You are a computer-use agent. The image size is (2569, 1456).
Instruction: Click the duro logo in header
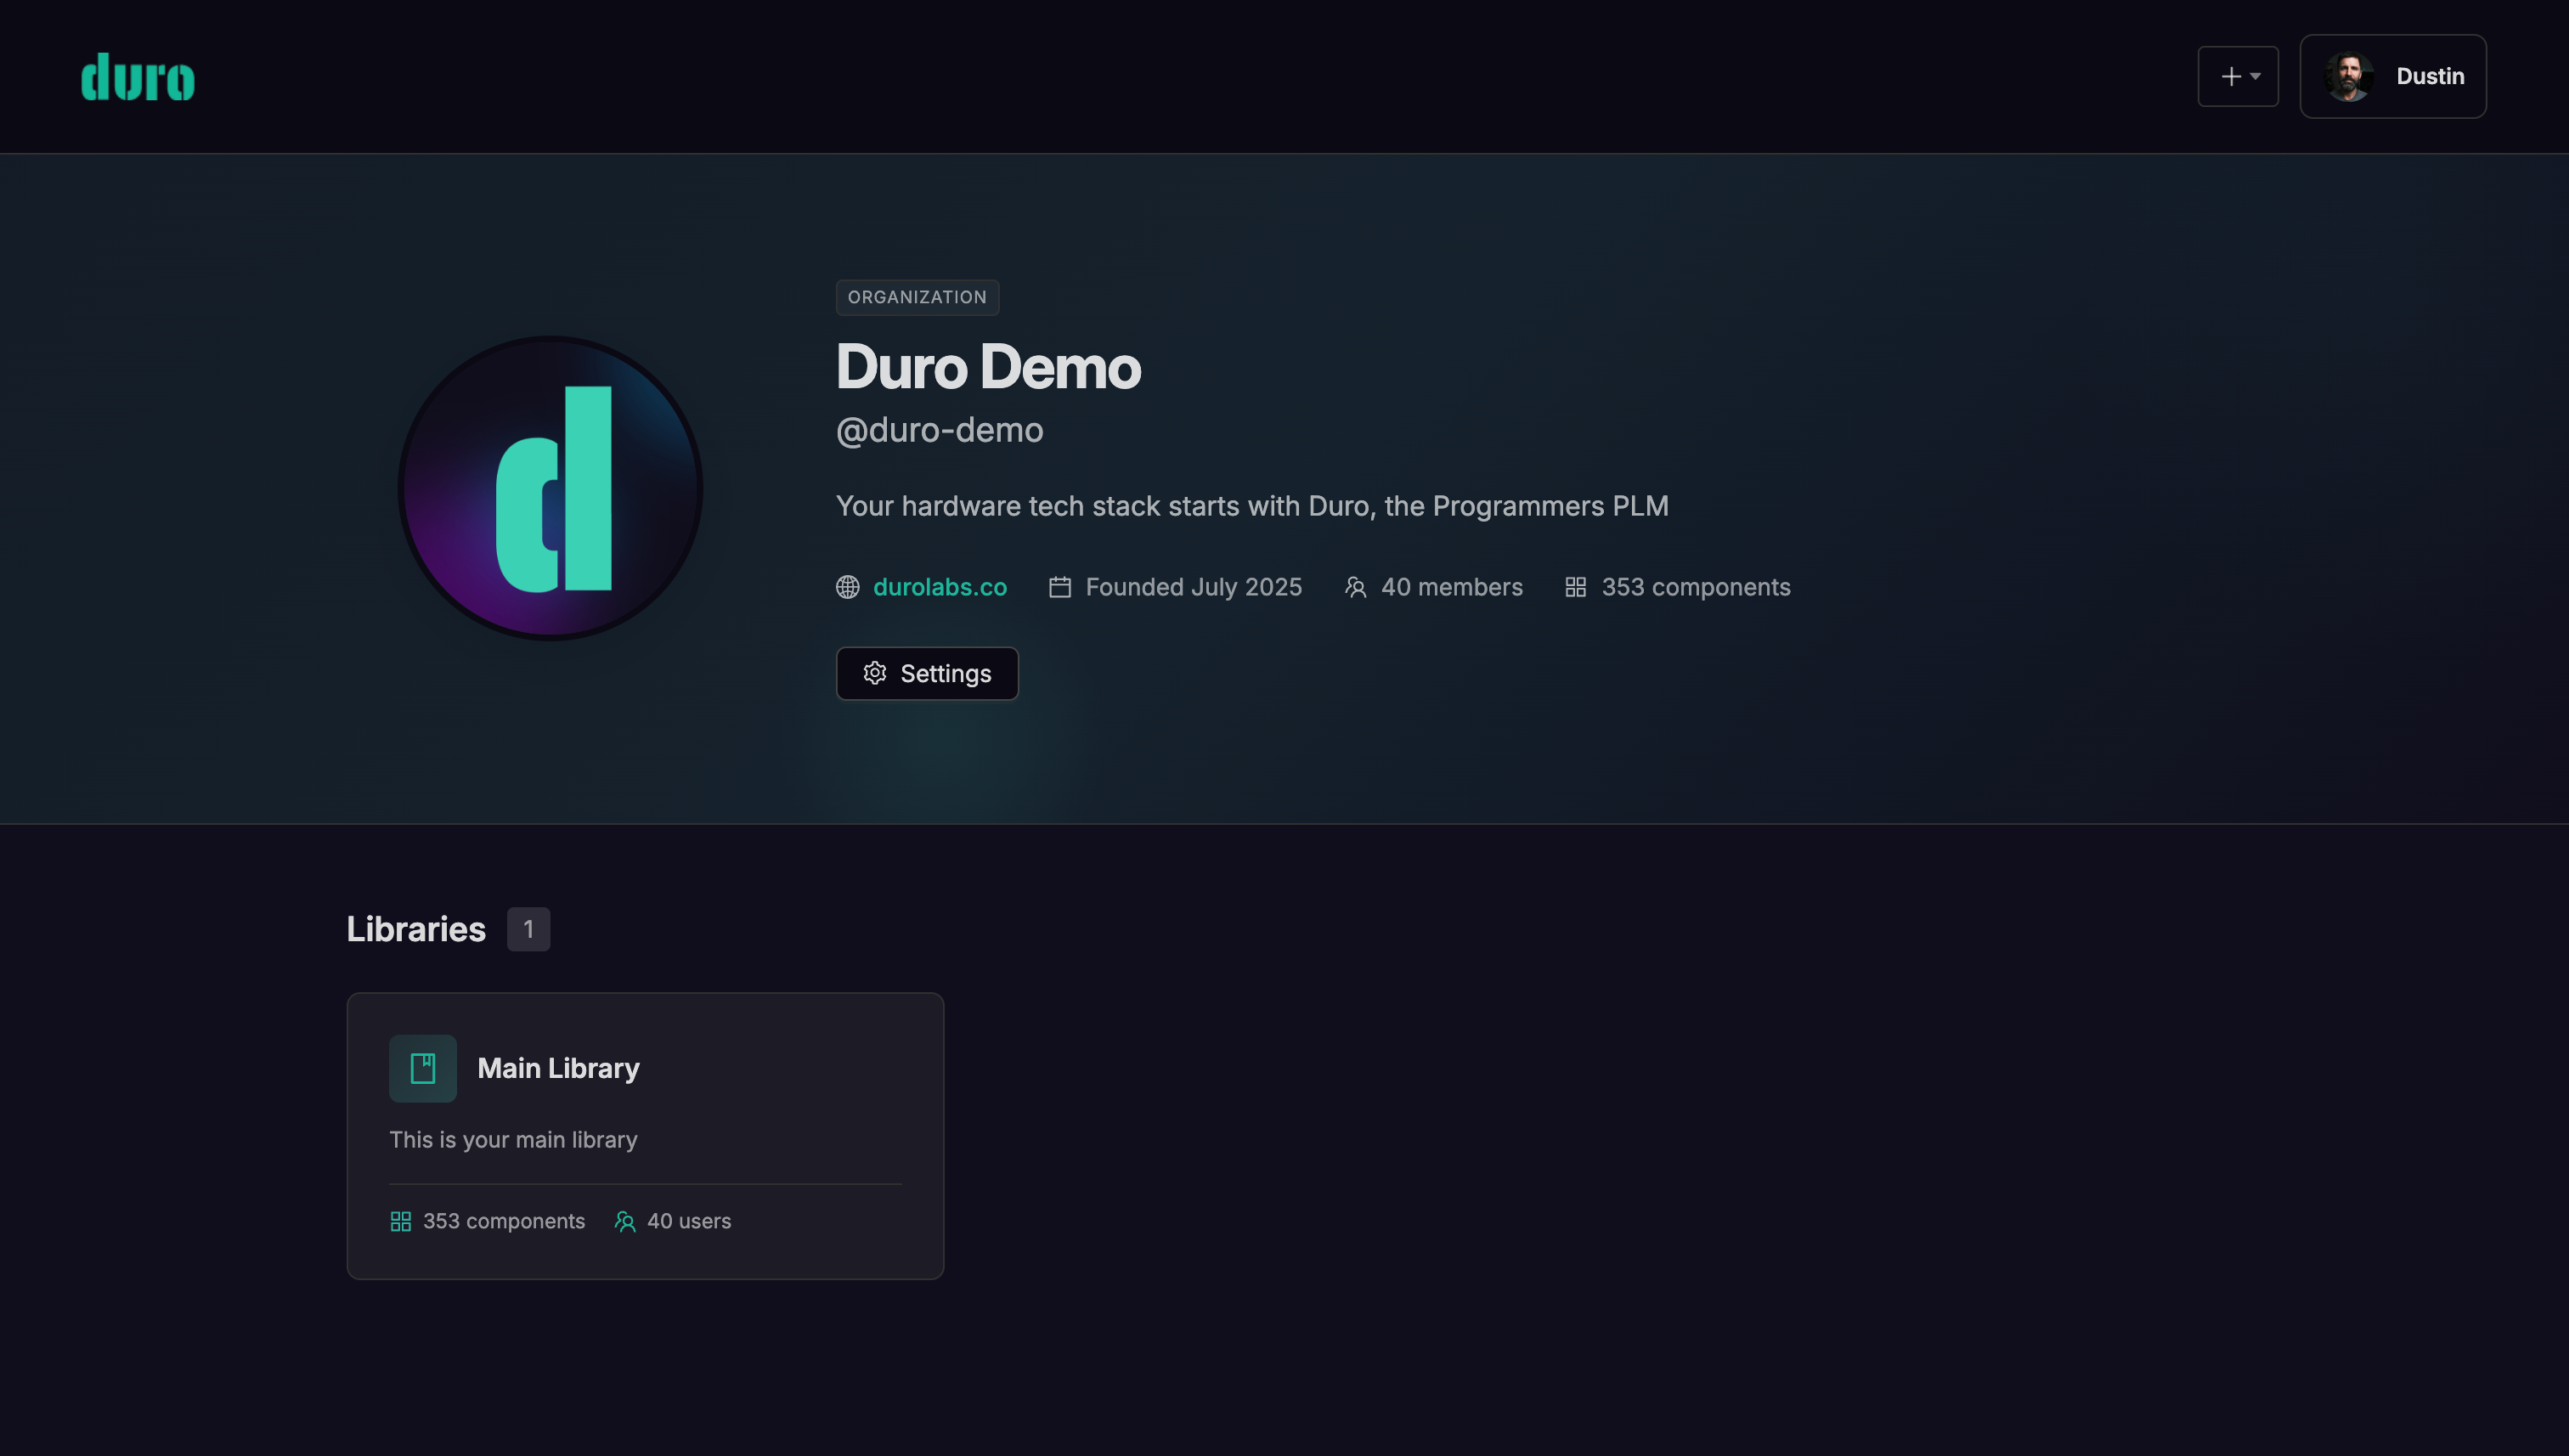coord(137,77)
